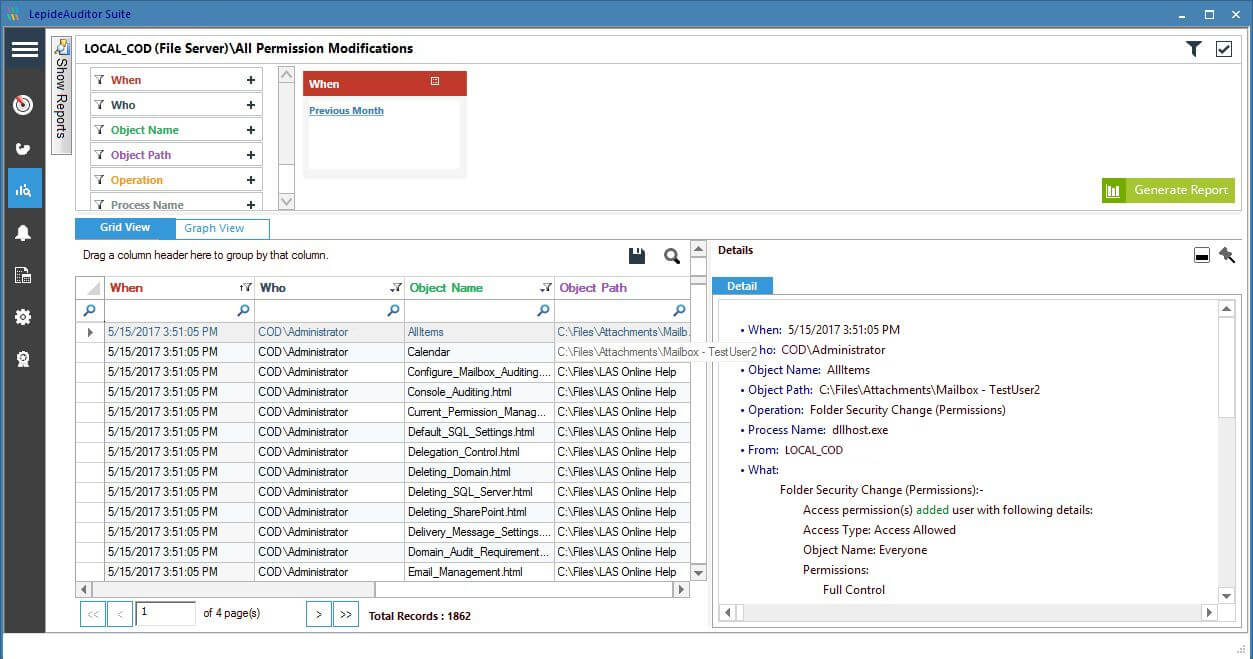
Task: Pin the Details panel with pushpin icon
Action: [x=1227, y=255]
